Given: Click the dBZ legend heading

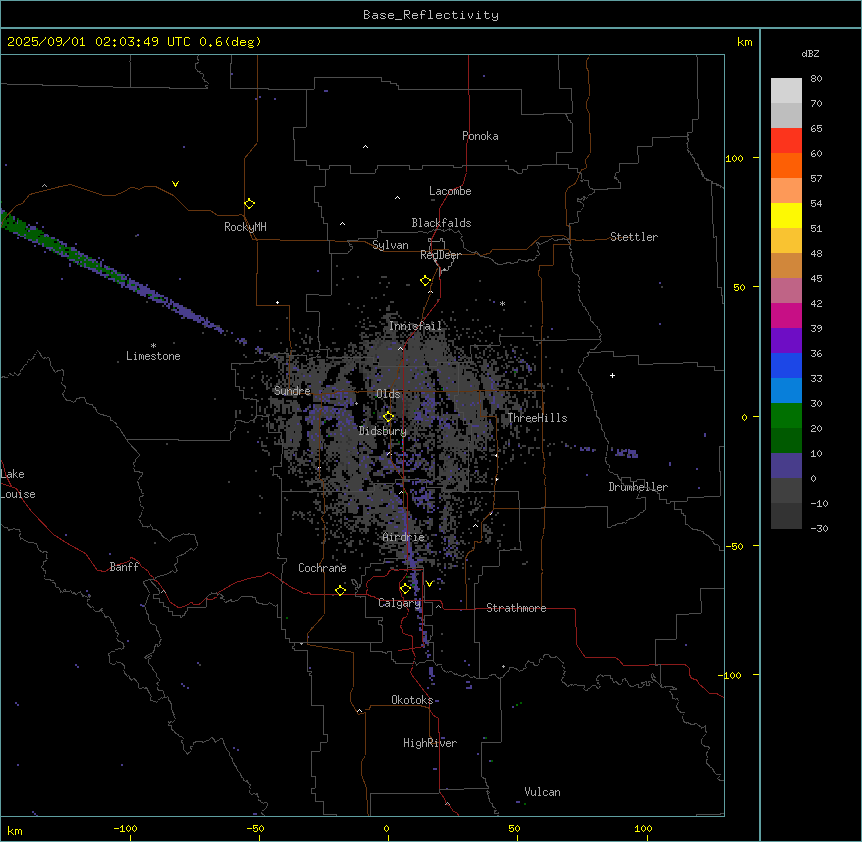Looking at the screenshot, I should [x=810, y=53].
